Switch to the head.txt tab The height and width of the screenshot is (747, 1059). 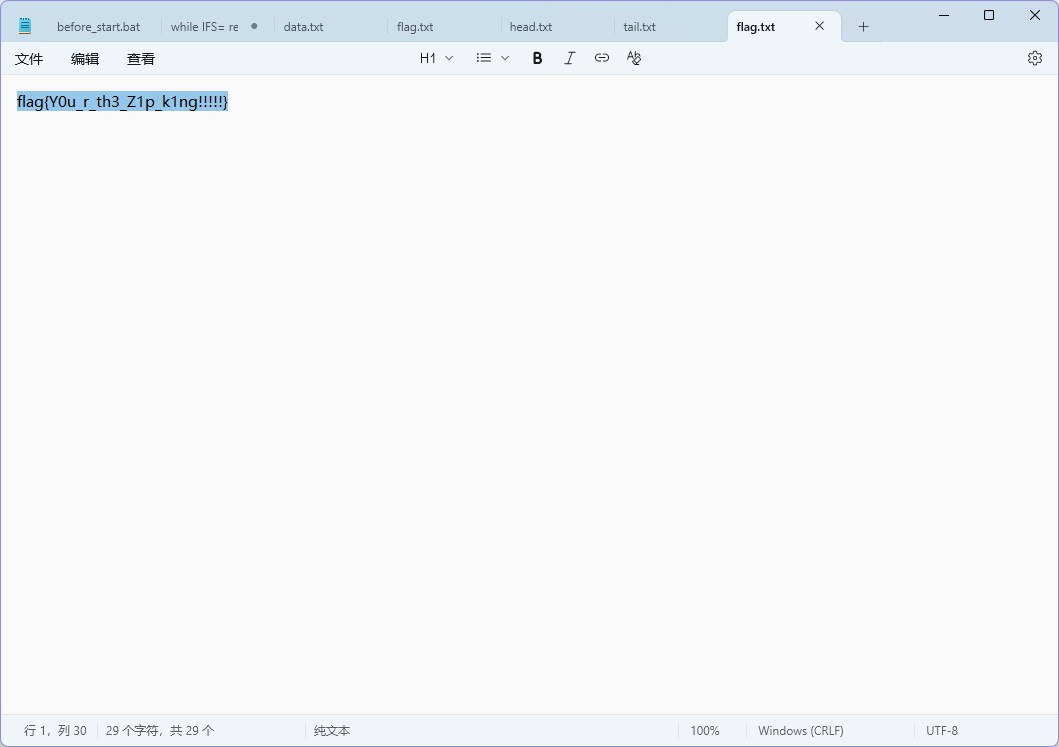531,27
